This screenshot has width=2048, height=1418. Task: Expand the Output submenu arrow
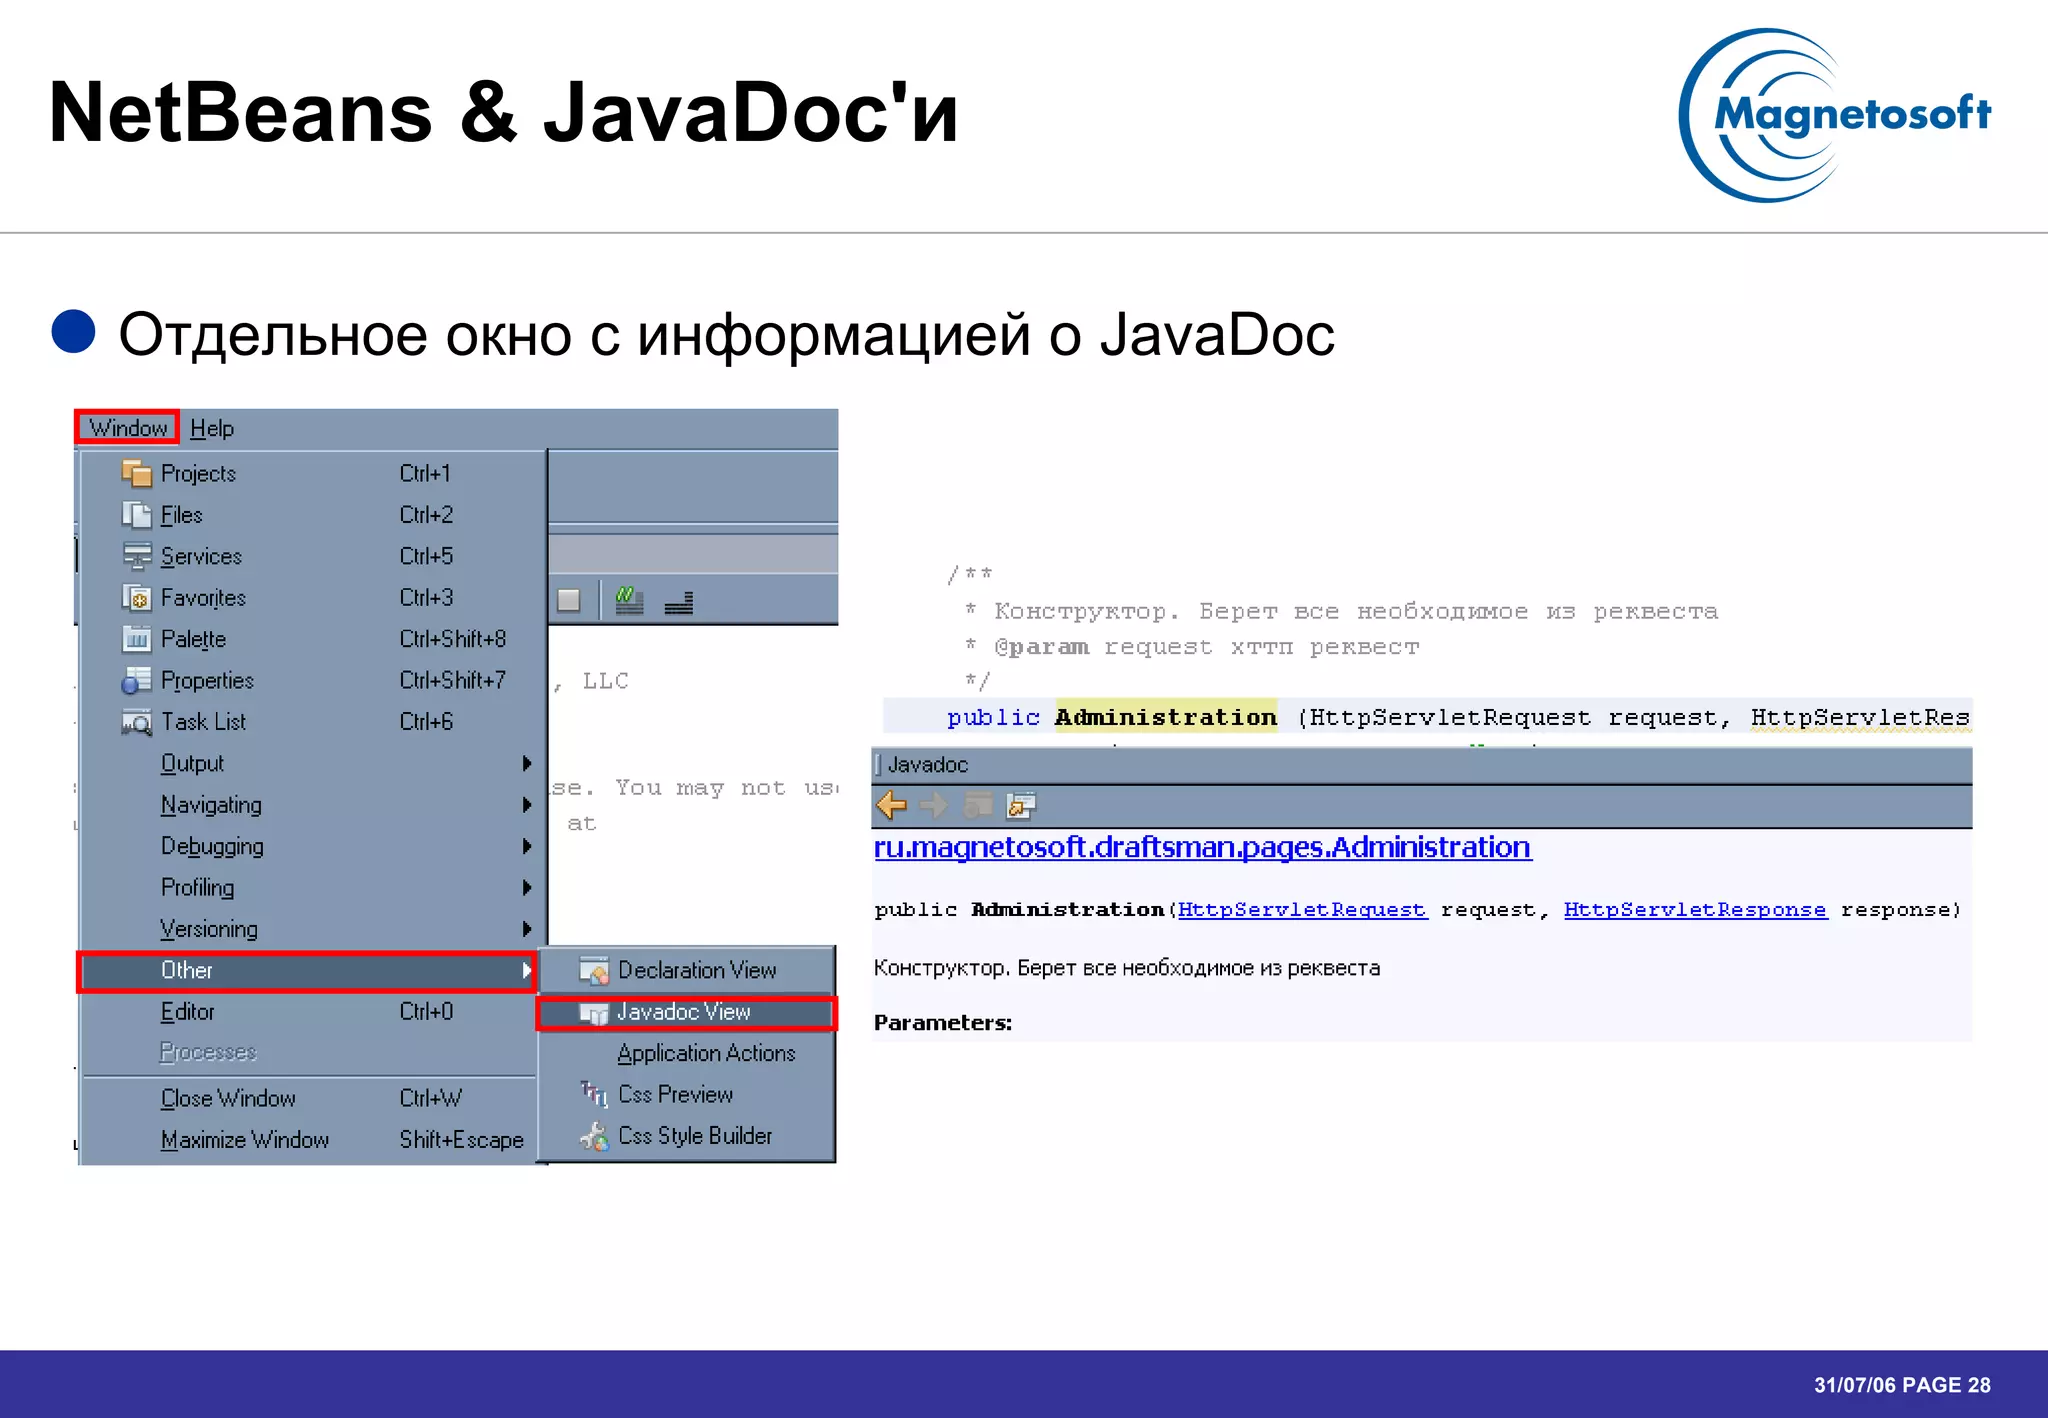tap(527, 763)
